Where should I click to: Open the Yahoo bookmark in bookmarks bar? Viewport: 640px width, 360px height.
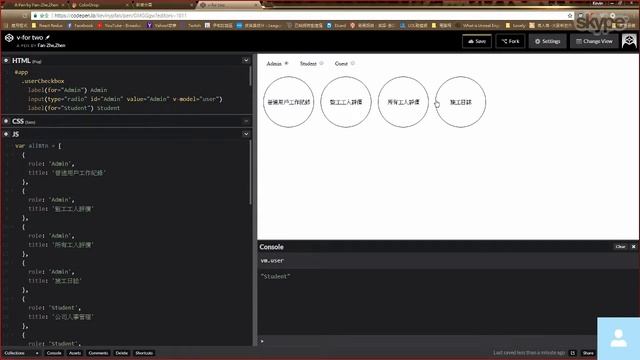coord(162,25)
